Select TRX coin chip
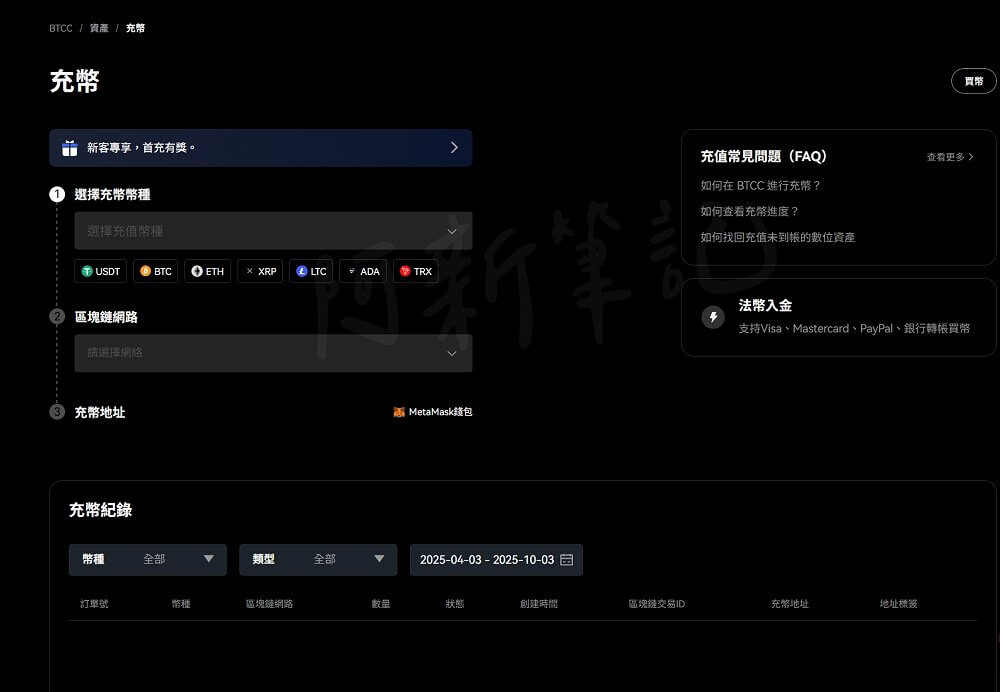Screen dimensions: 1000x692 [x=416, y=271]
